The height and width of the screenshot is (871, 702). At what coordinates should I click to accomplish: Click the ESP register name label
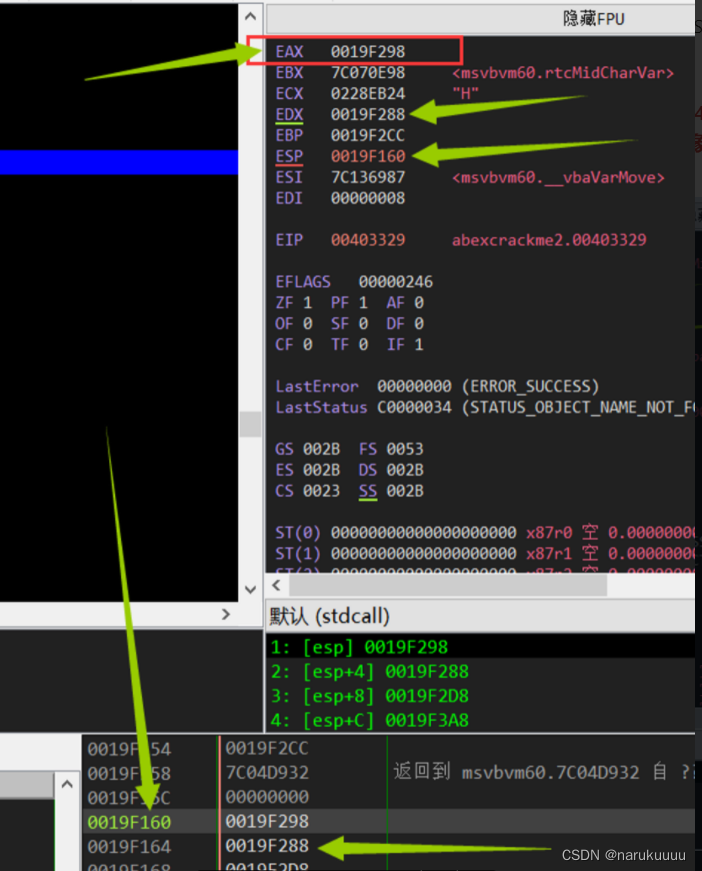(289, 156)
